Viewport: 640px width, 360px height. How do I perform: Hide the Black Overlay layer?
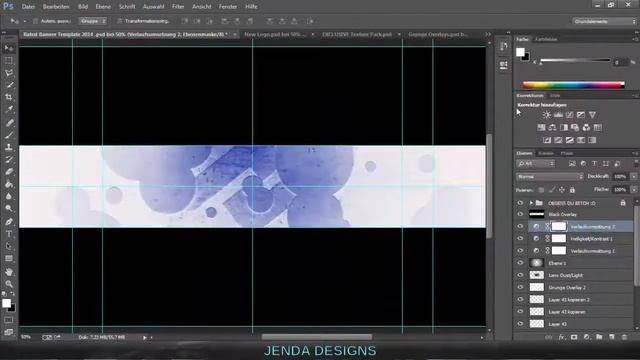(x=520, y=214)
